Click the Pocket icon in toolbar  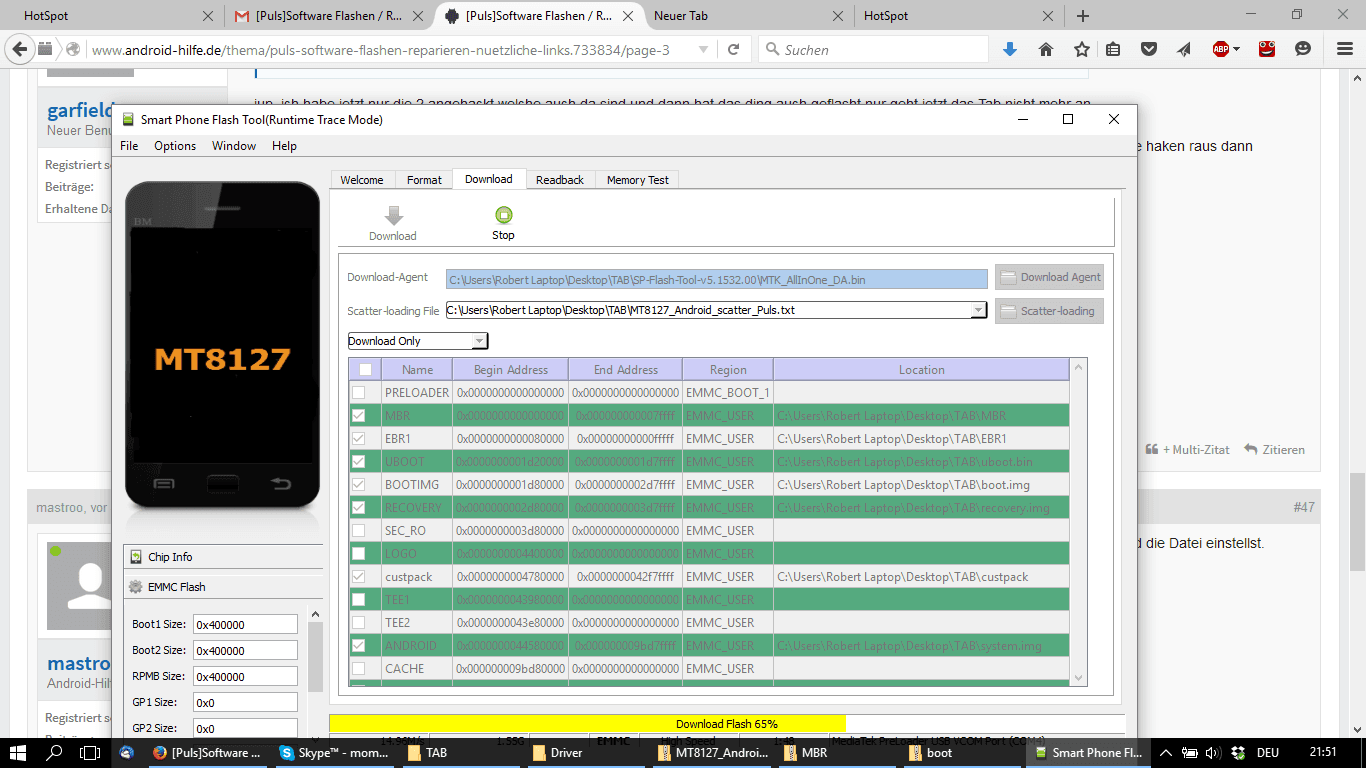tap(1149, 49)
